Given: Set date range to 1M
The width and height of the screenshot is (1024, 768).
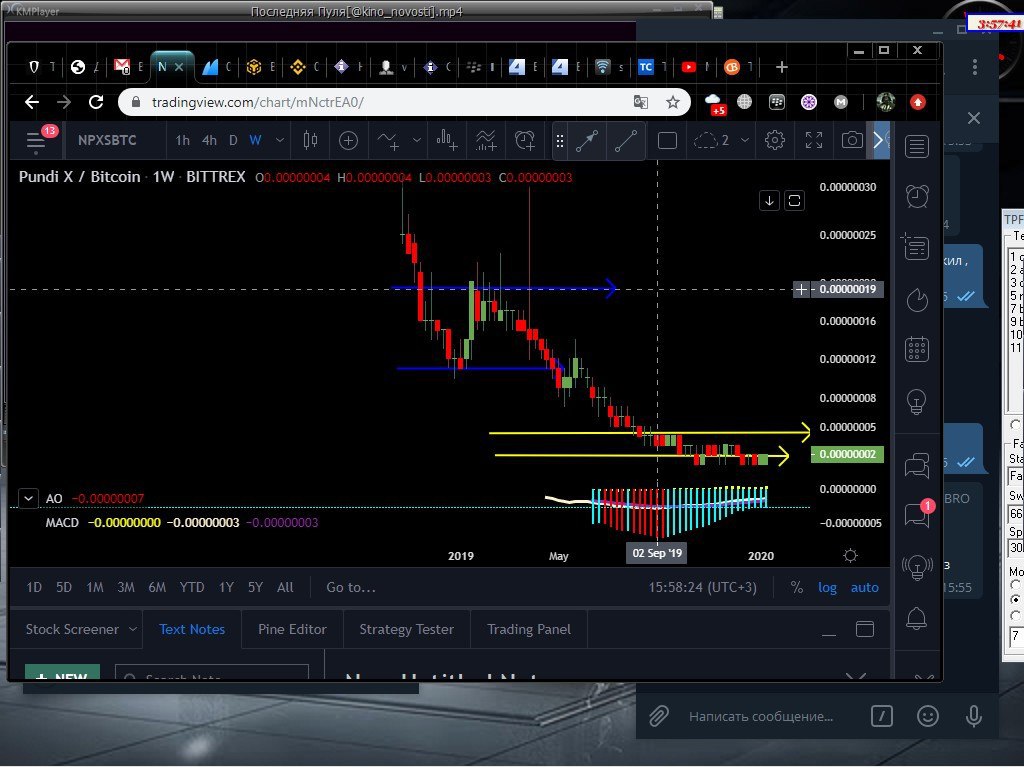Looking at the screenshot, I should 95,587.
